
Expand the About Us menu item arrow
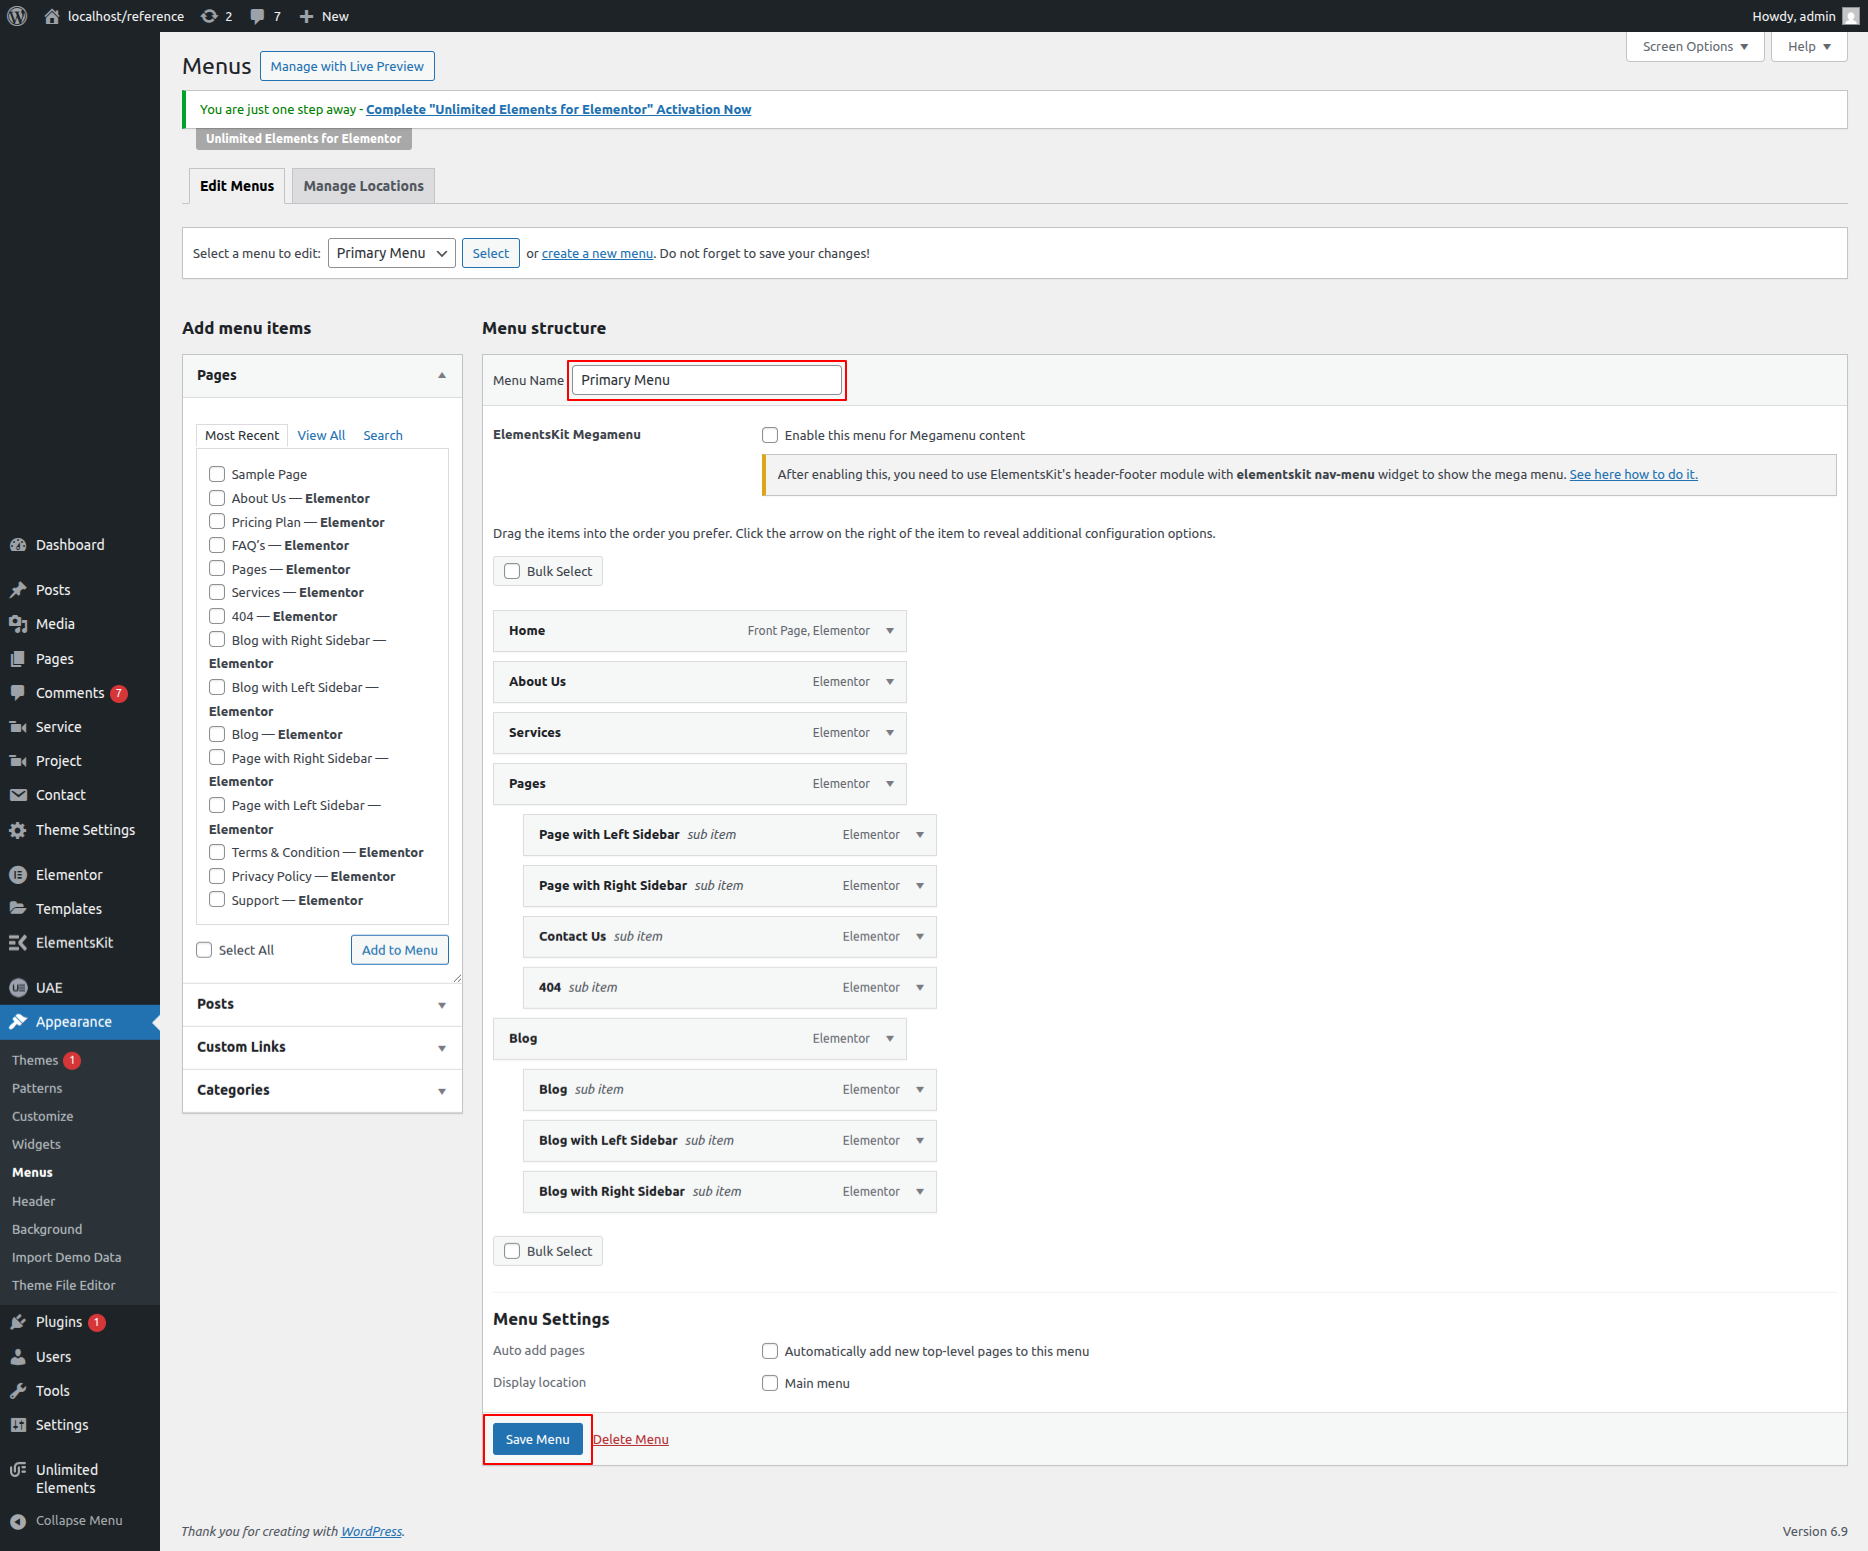(x=890, y=682)
